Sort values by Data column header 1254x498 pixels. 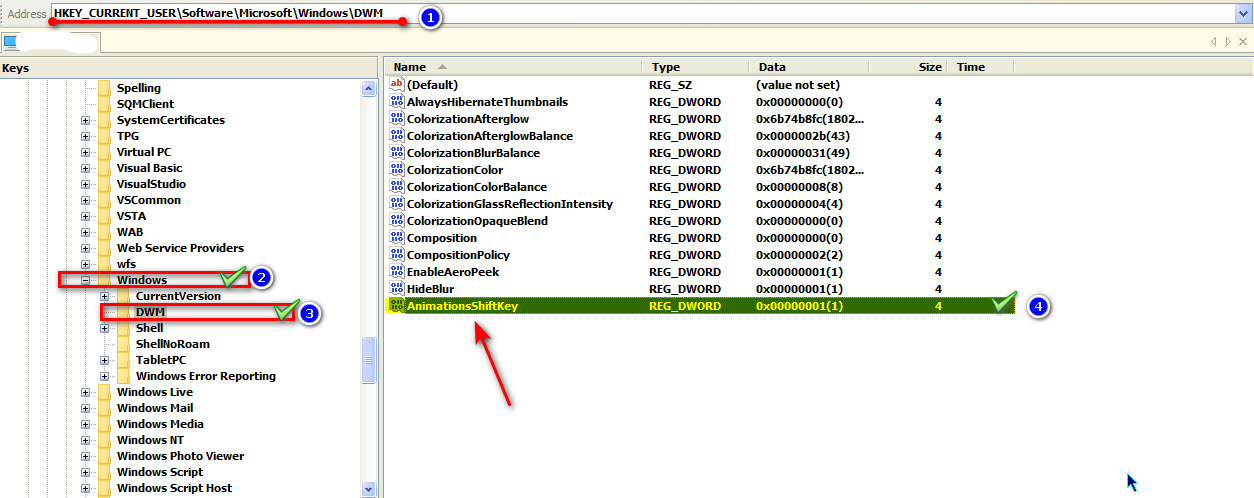809,67
